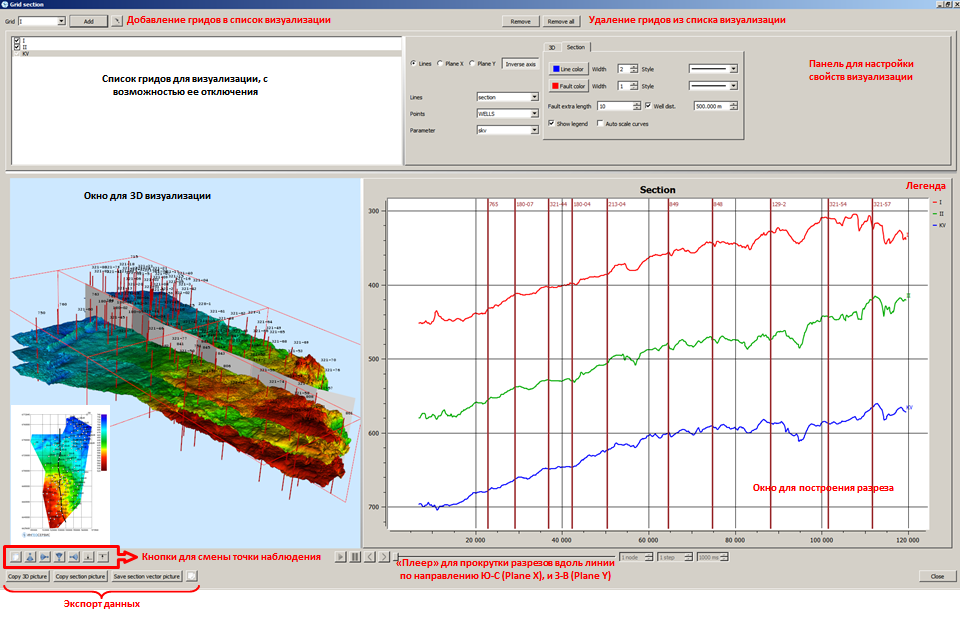960x617 pixels.
Task: Switch to the 3D tab
Action: (552, 47)
